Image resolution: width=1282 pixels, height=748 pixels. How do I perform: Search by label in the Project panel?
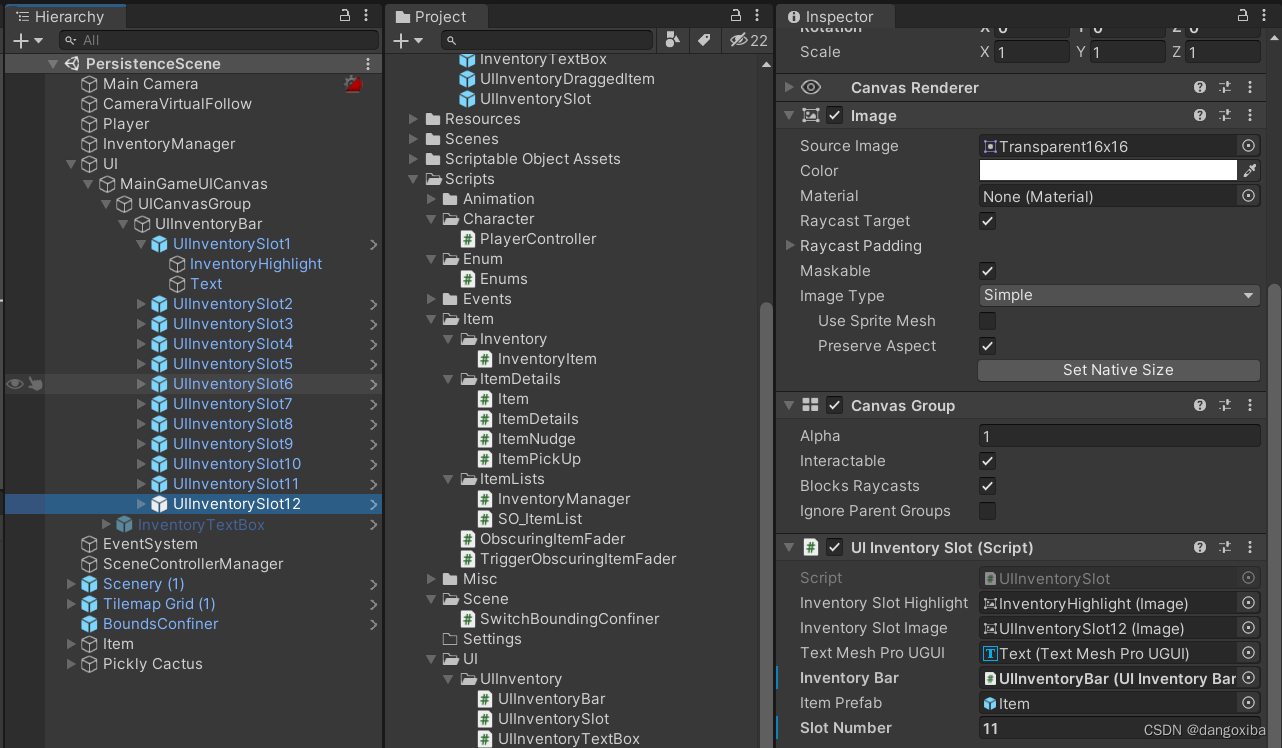tap(704, 40)
